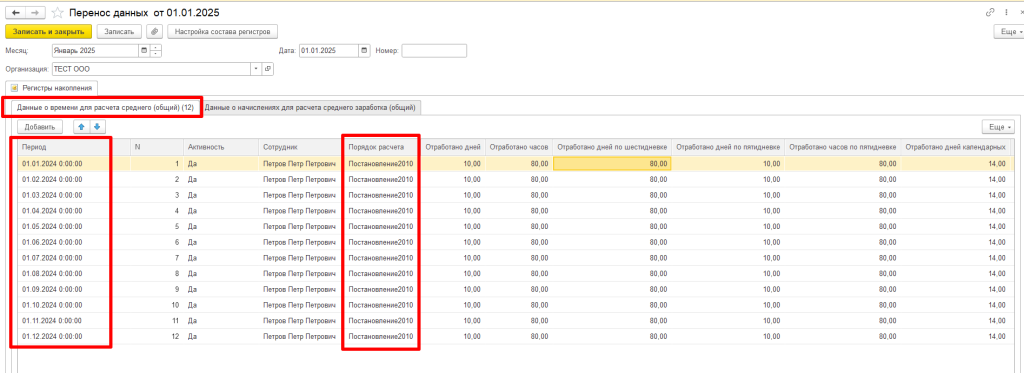The height and width of the screenshot is (373, 1024).
Task: Select period cell 01.03.2024 0:00:00
Action: point(73,195)
